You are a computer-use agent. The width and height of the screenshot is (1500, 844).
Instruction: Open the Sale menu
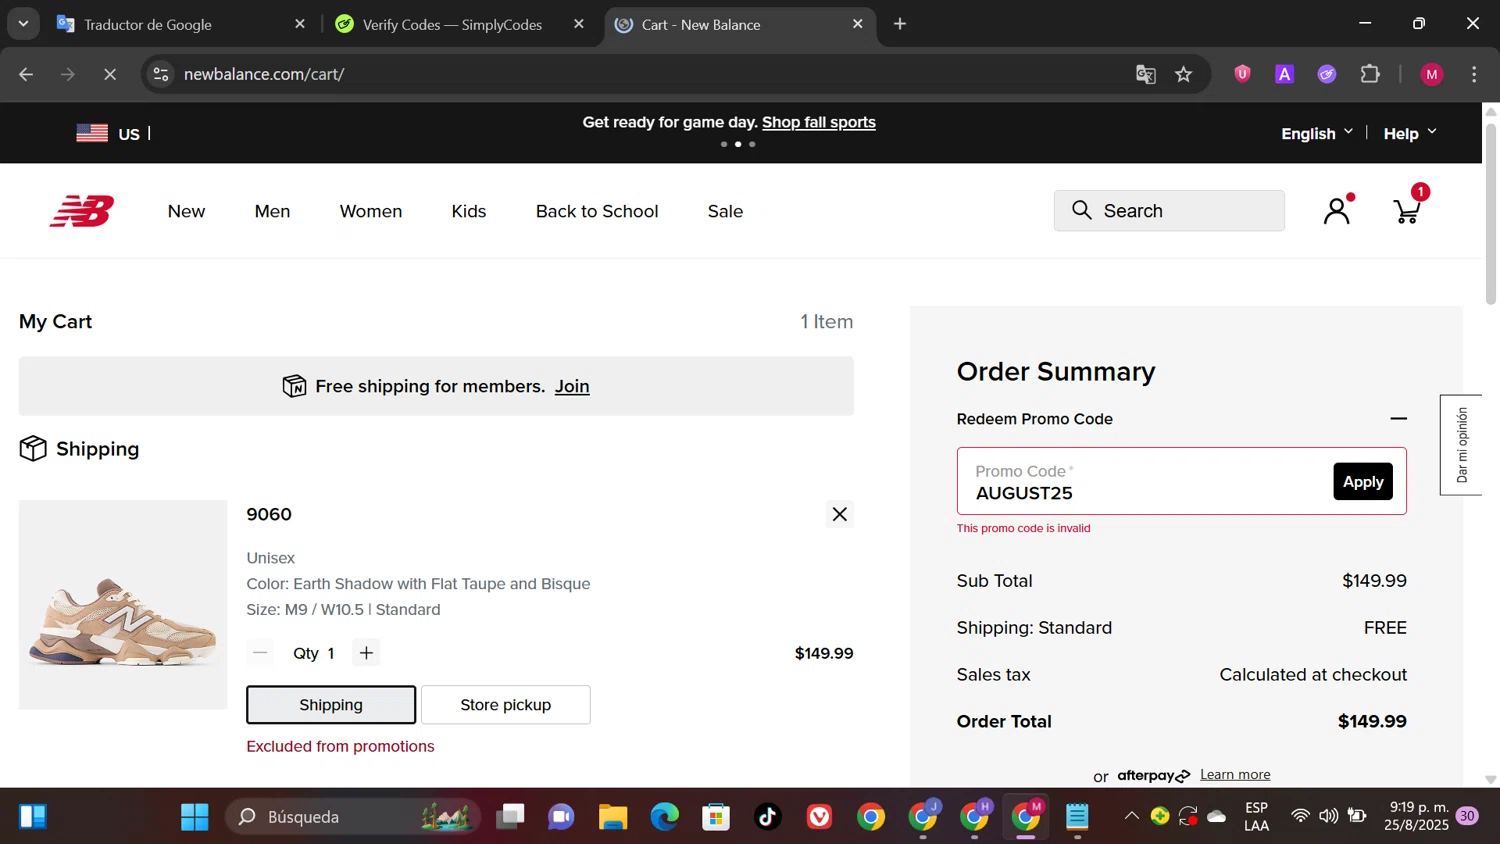pos(725,211)
